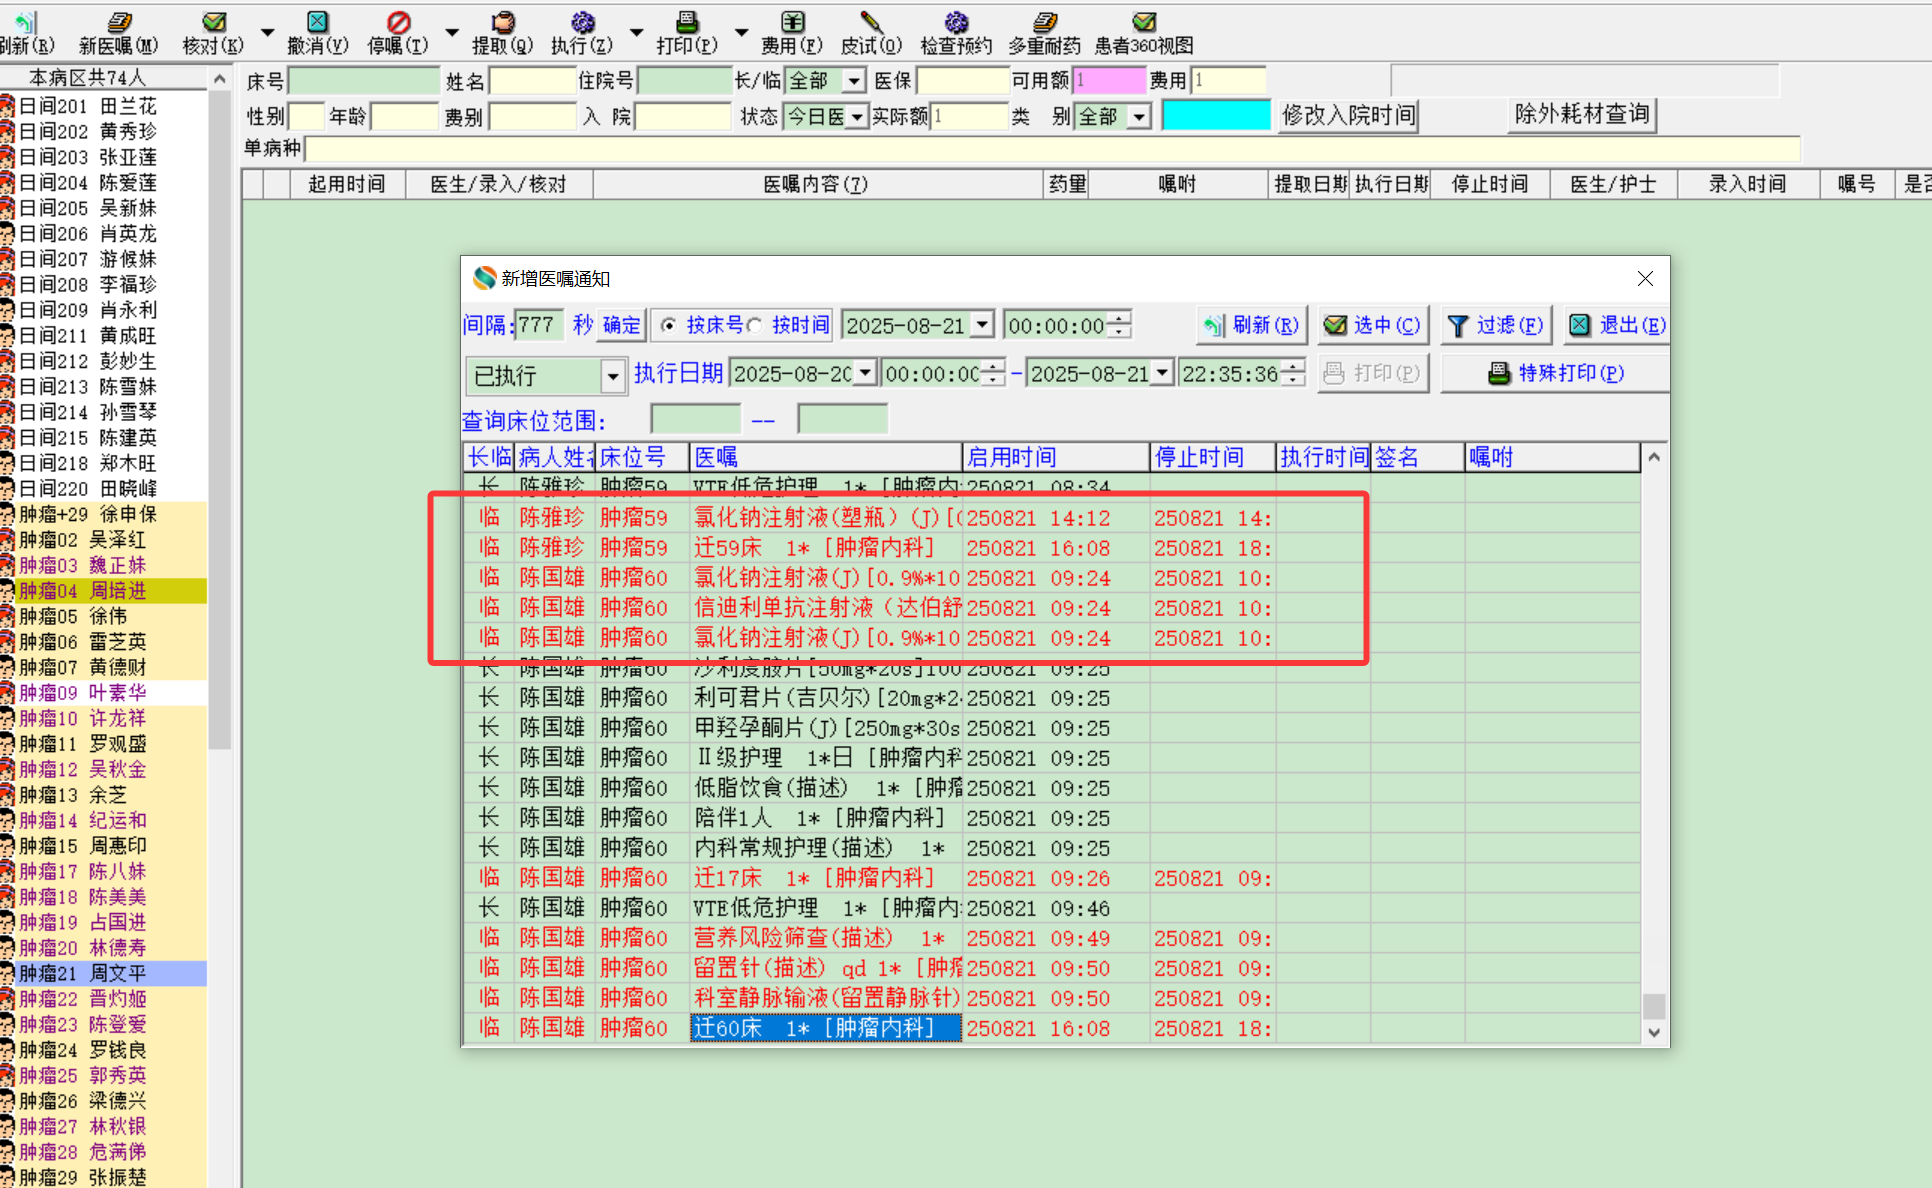
Task: Increase the 执行日期 end time stepper
Action: click(1294, 367)
